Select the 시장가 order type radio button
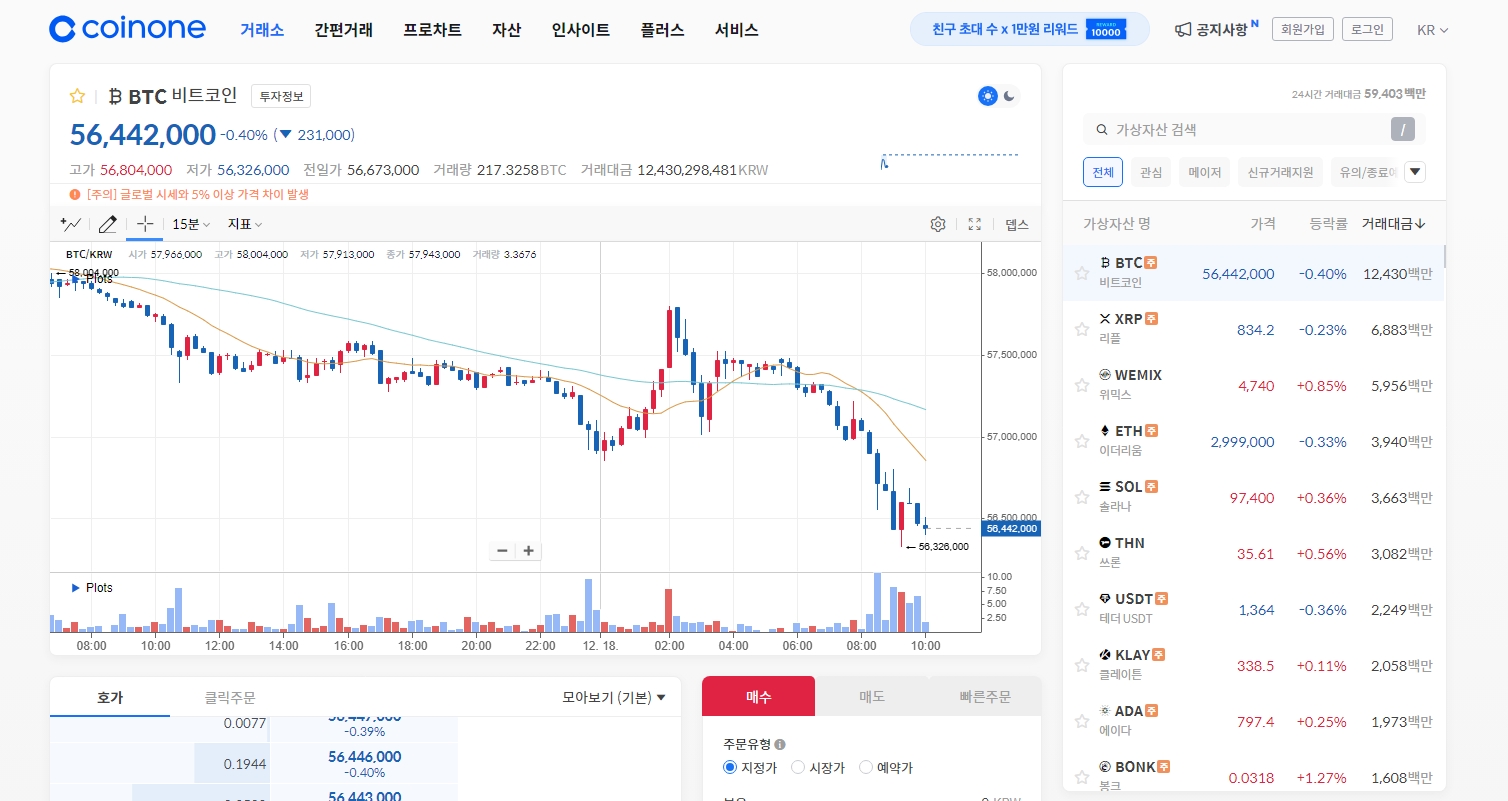The height and width of the screenshot is (801, 1508). 798,768
